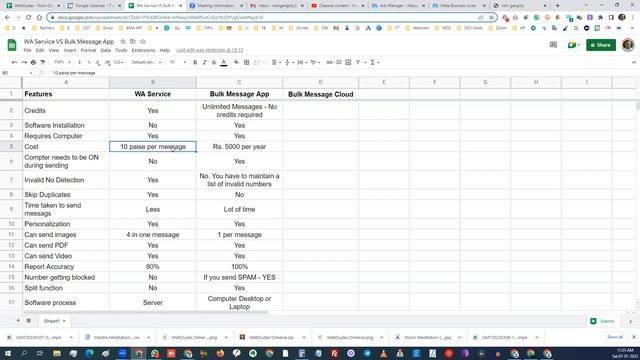The image size is (640, 360).
Task: Select cell '10 paise per message'
Action: (x=153, y=147)
